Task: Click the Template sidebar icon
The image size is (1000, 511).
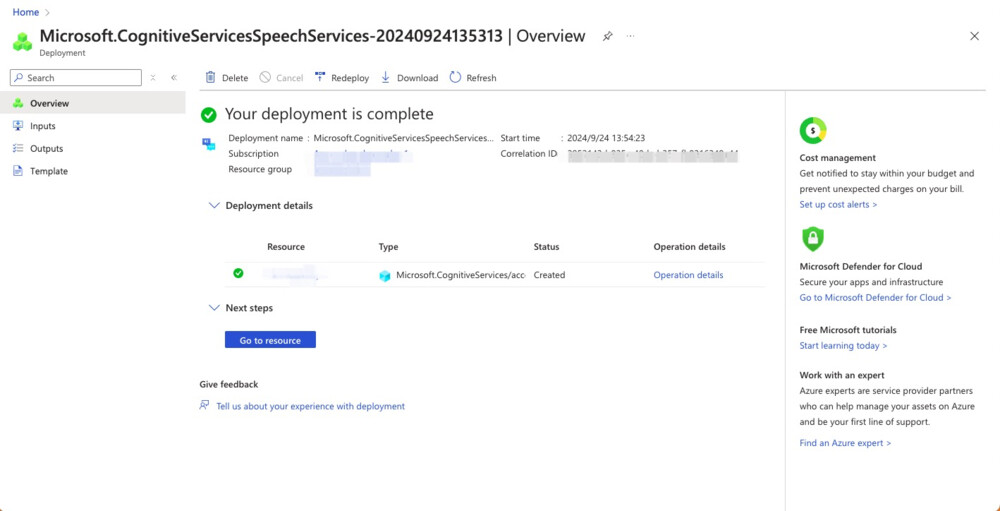Action: [18, 171]
